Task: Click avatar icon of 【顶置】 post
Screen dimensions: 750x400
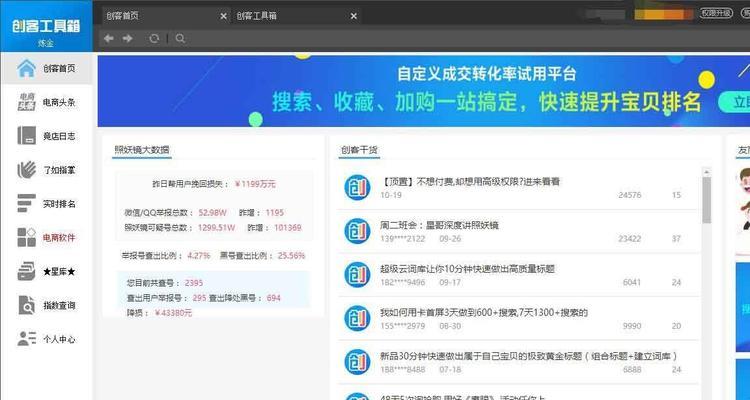Action: 357,187
